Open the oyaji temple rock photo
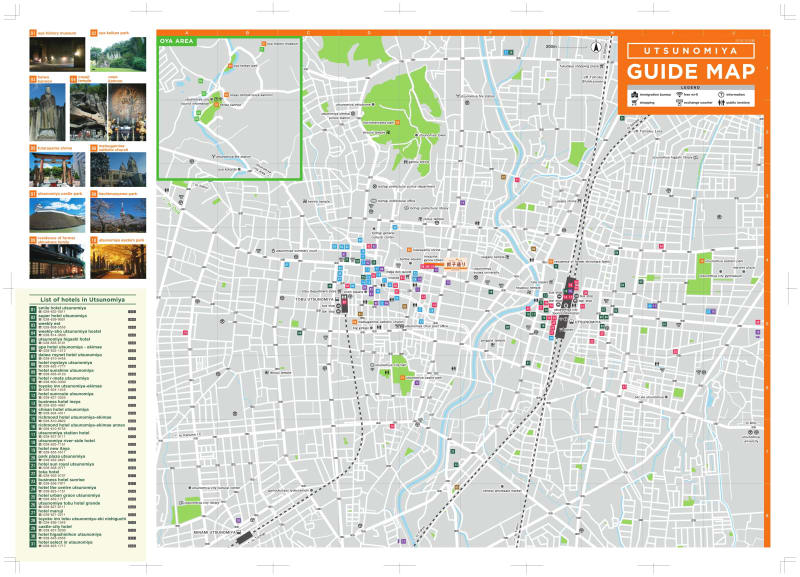This screenshot has height=577, width=800. click(x=88, y=112)
